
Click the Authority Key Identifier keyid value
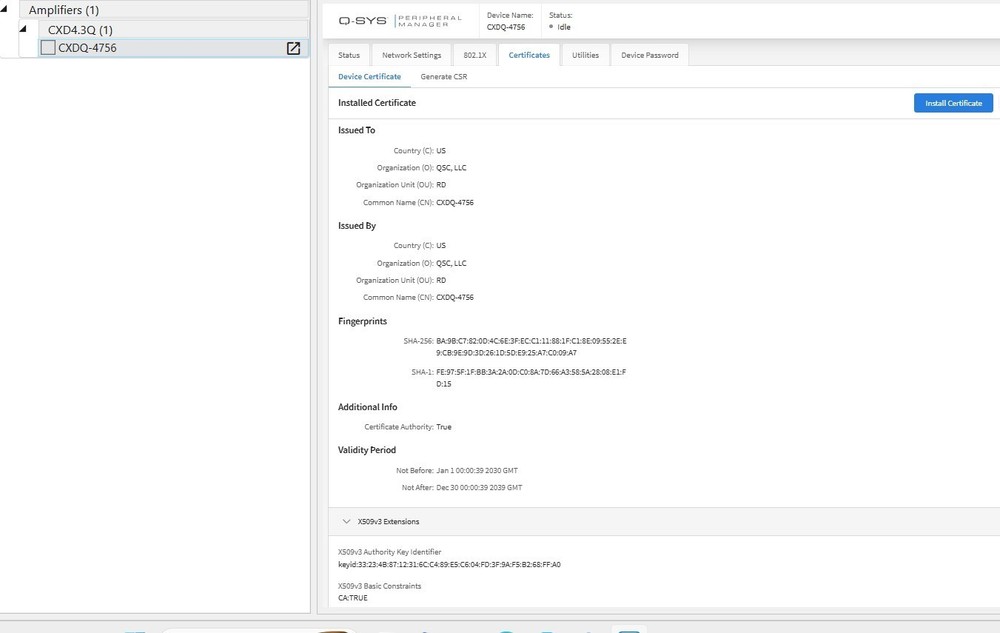coord(449,564)
